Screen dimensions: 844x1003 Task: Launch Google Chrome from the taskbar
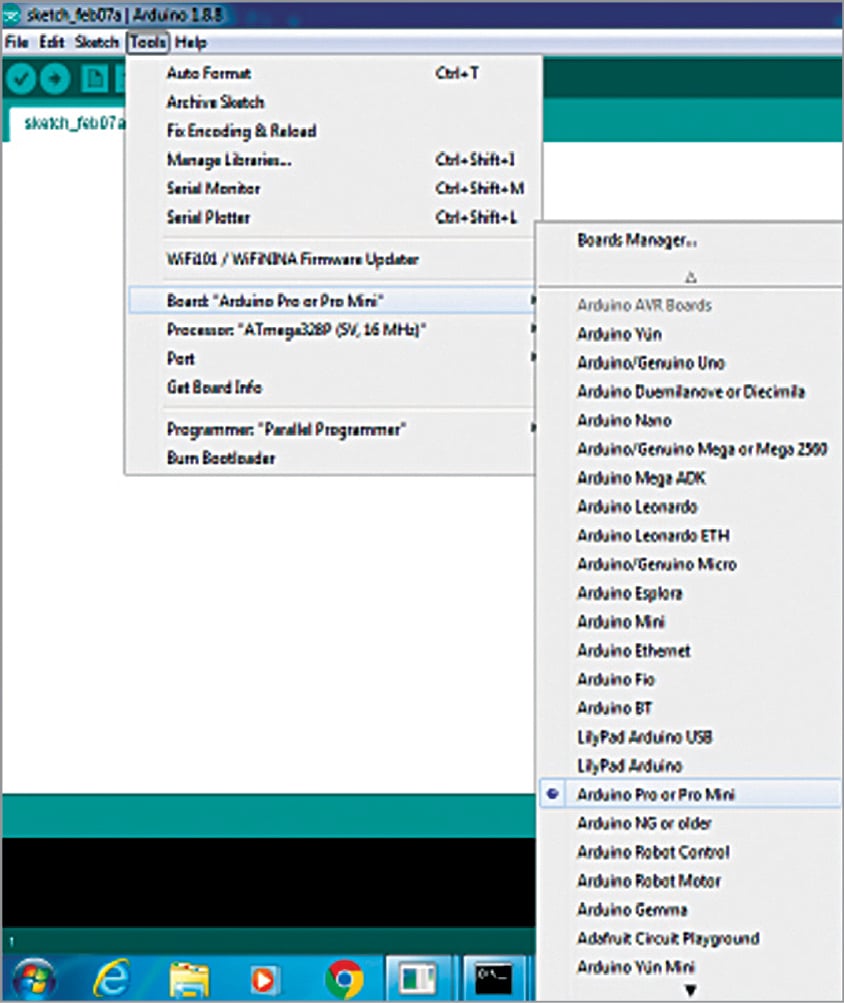pyautogui.click(x=343, y=977)
